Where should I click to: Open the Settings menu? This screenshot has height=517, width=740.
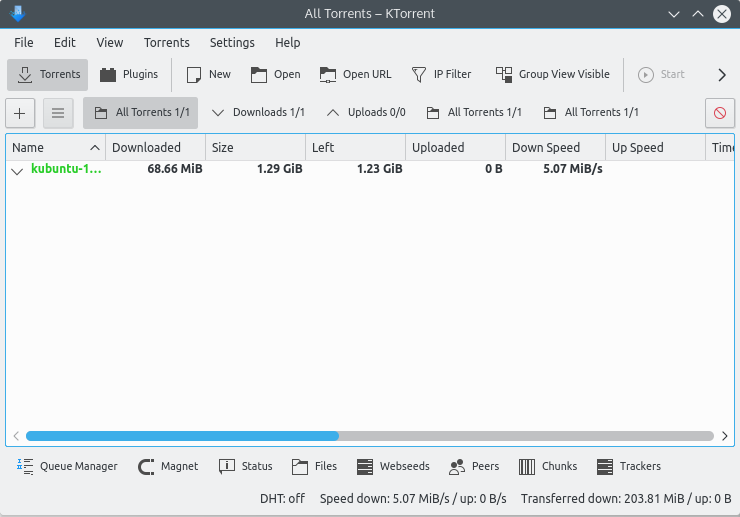point(232,43)
